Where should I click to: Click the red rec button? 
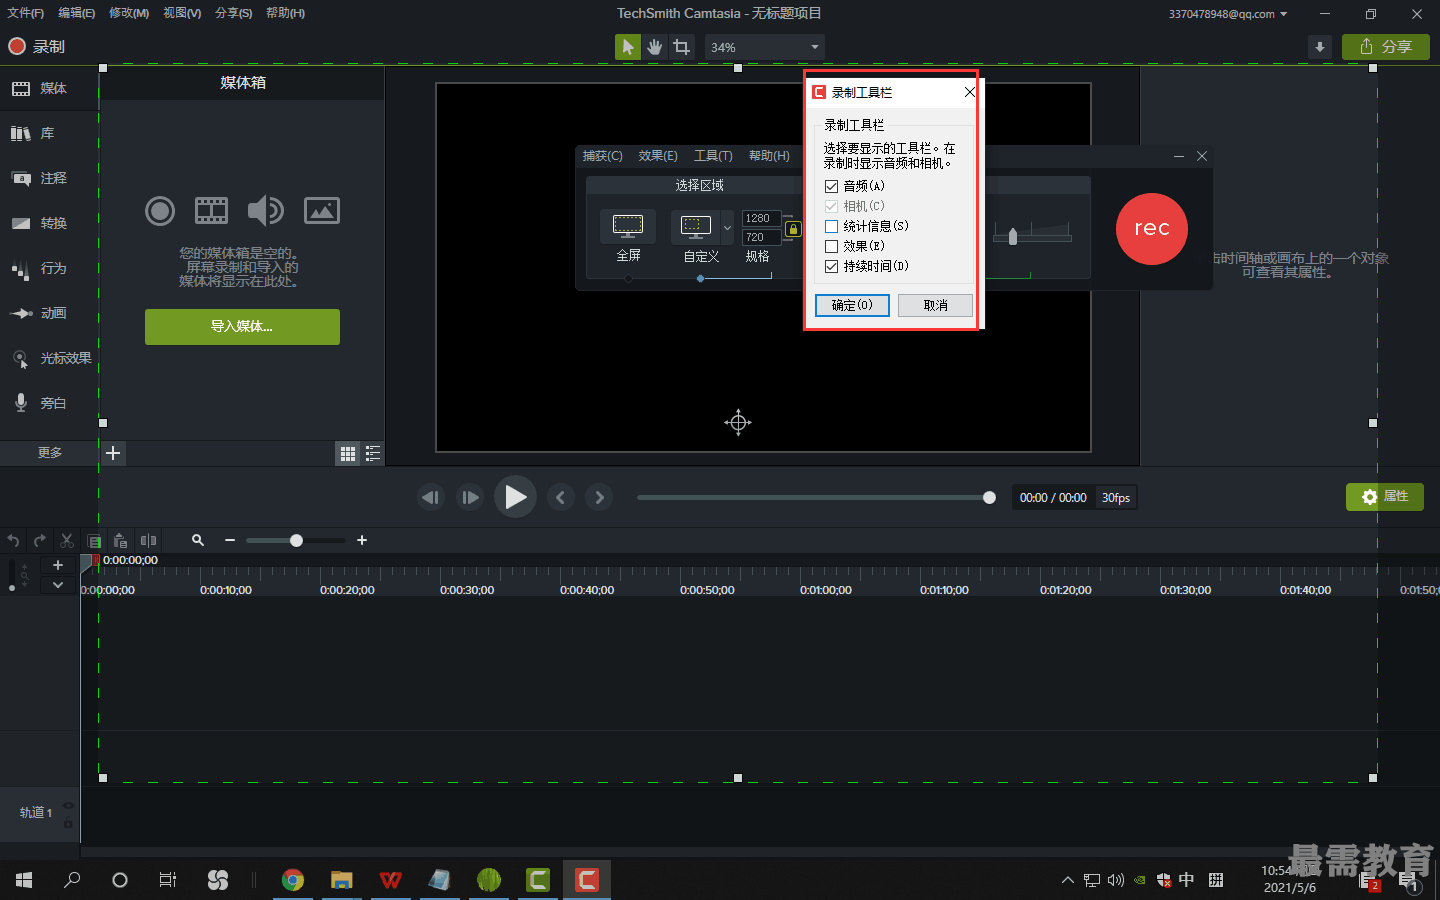tap(1152, 229)
